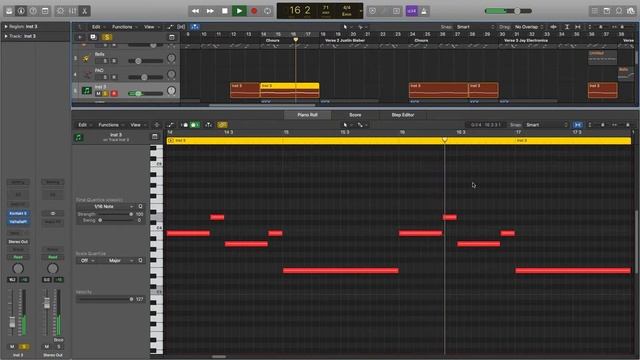Switch to the Step Editor tab
This screenshot has width=640, height=360.
[x=403, y=115]
